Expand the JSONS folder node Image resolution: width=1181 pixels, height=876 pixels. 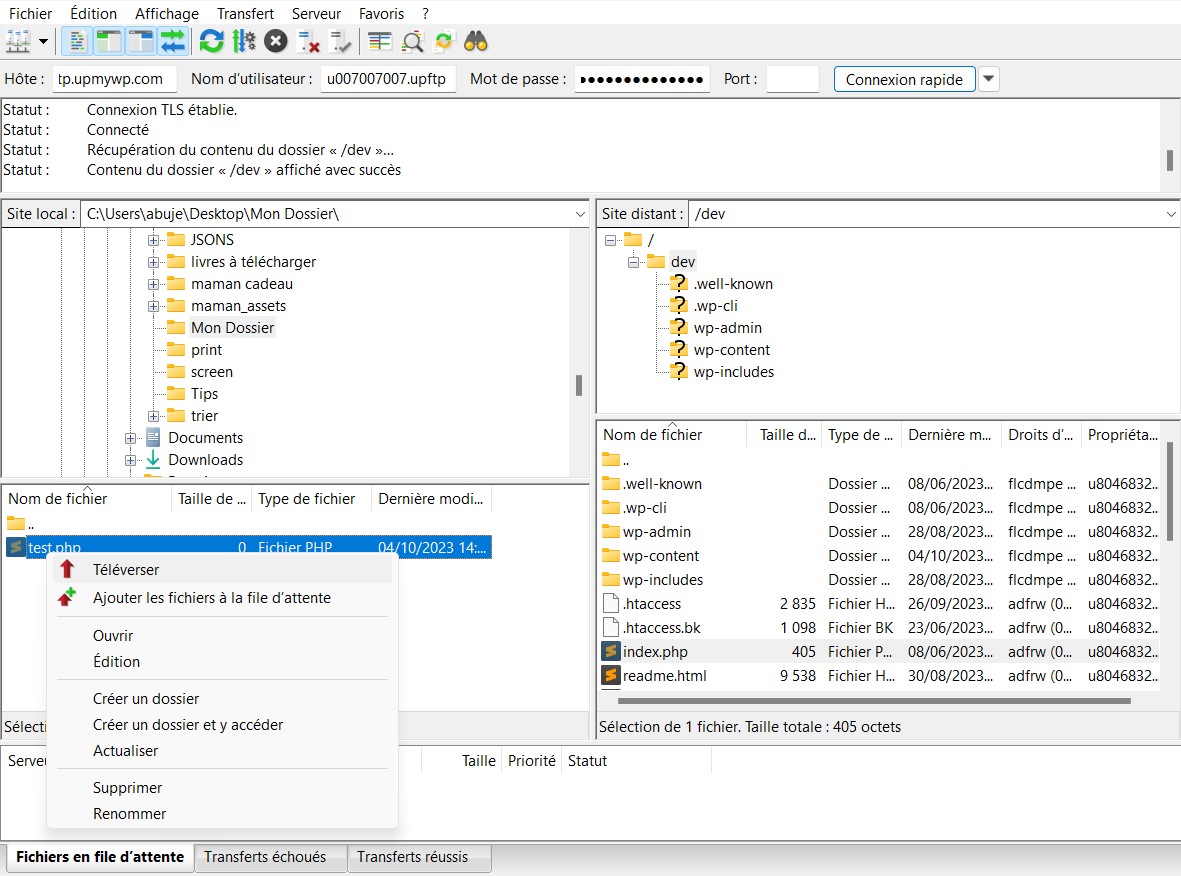tap(153, 240)
